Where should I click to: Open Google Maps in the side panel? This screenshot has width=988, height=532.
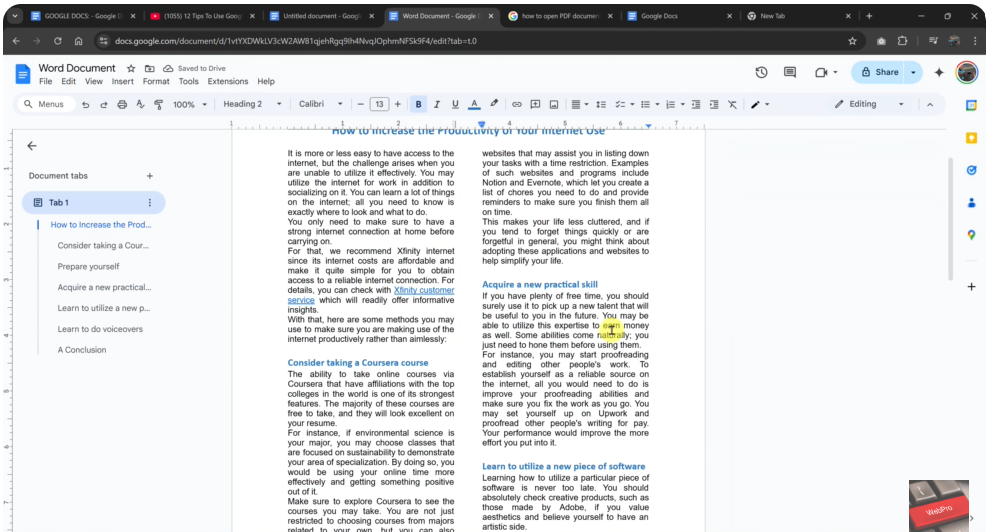pos(971,234)
